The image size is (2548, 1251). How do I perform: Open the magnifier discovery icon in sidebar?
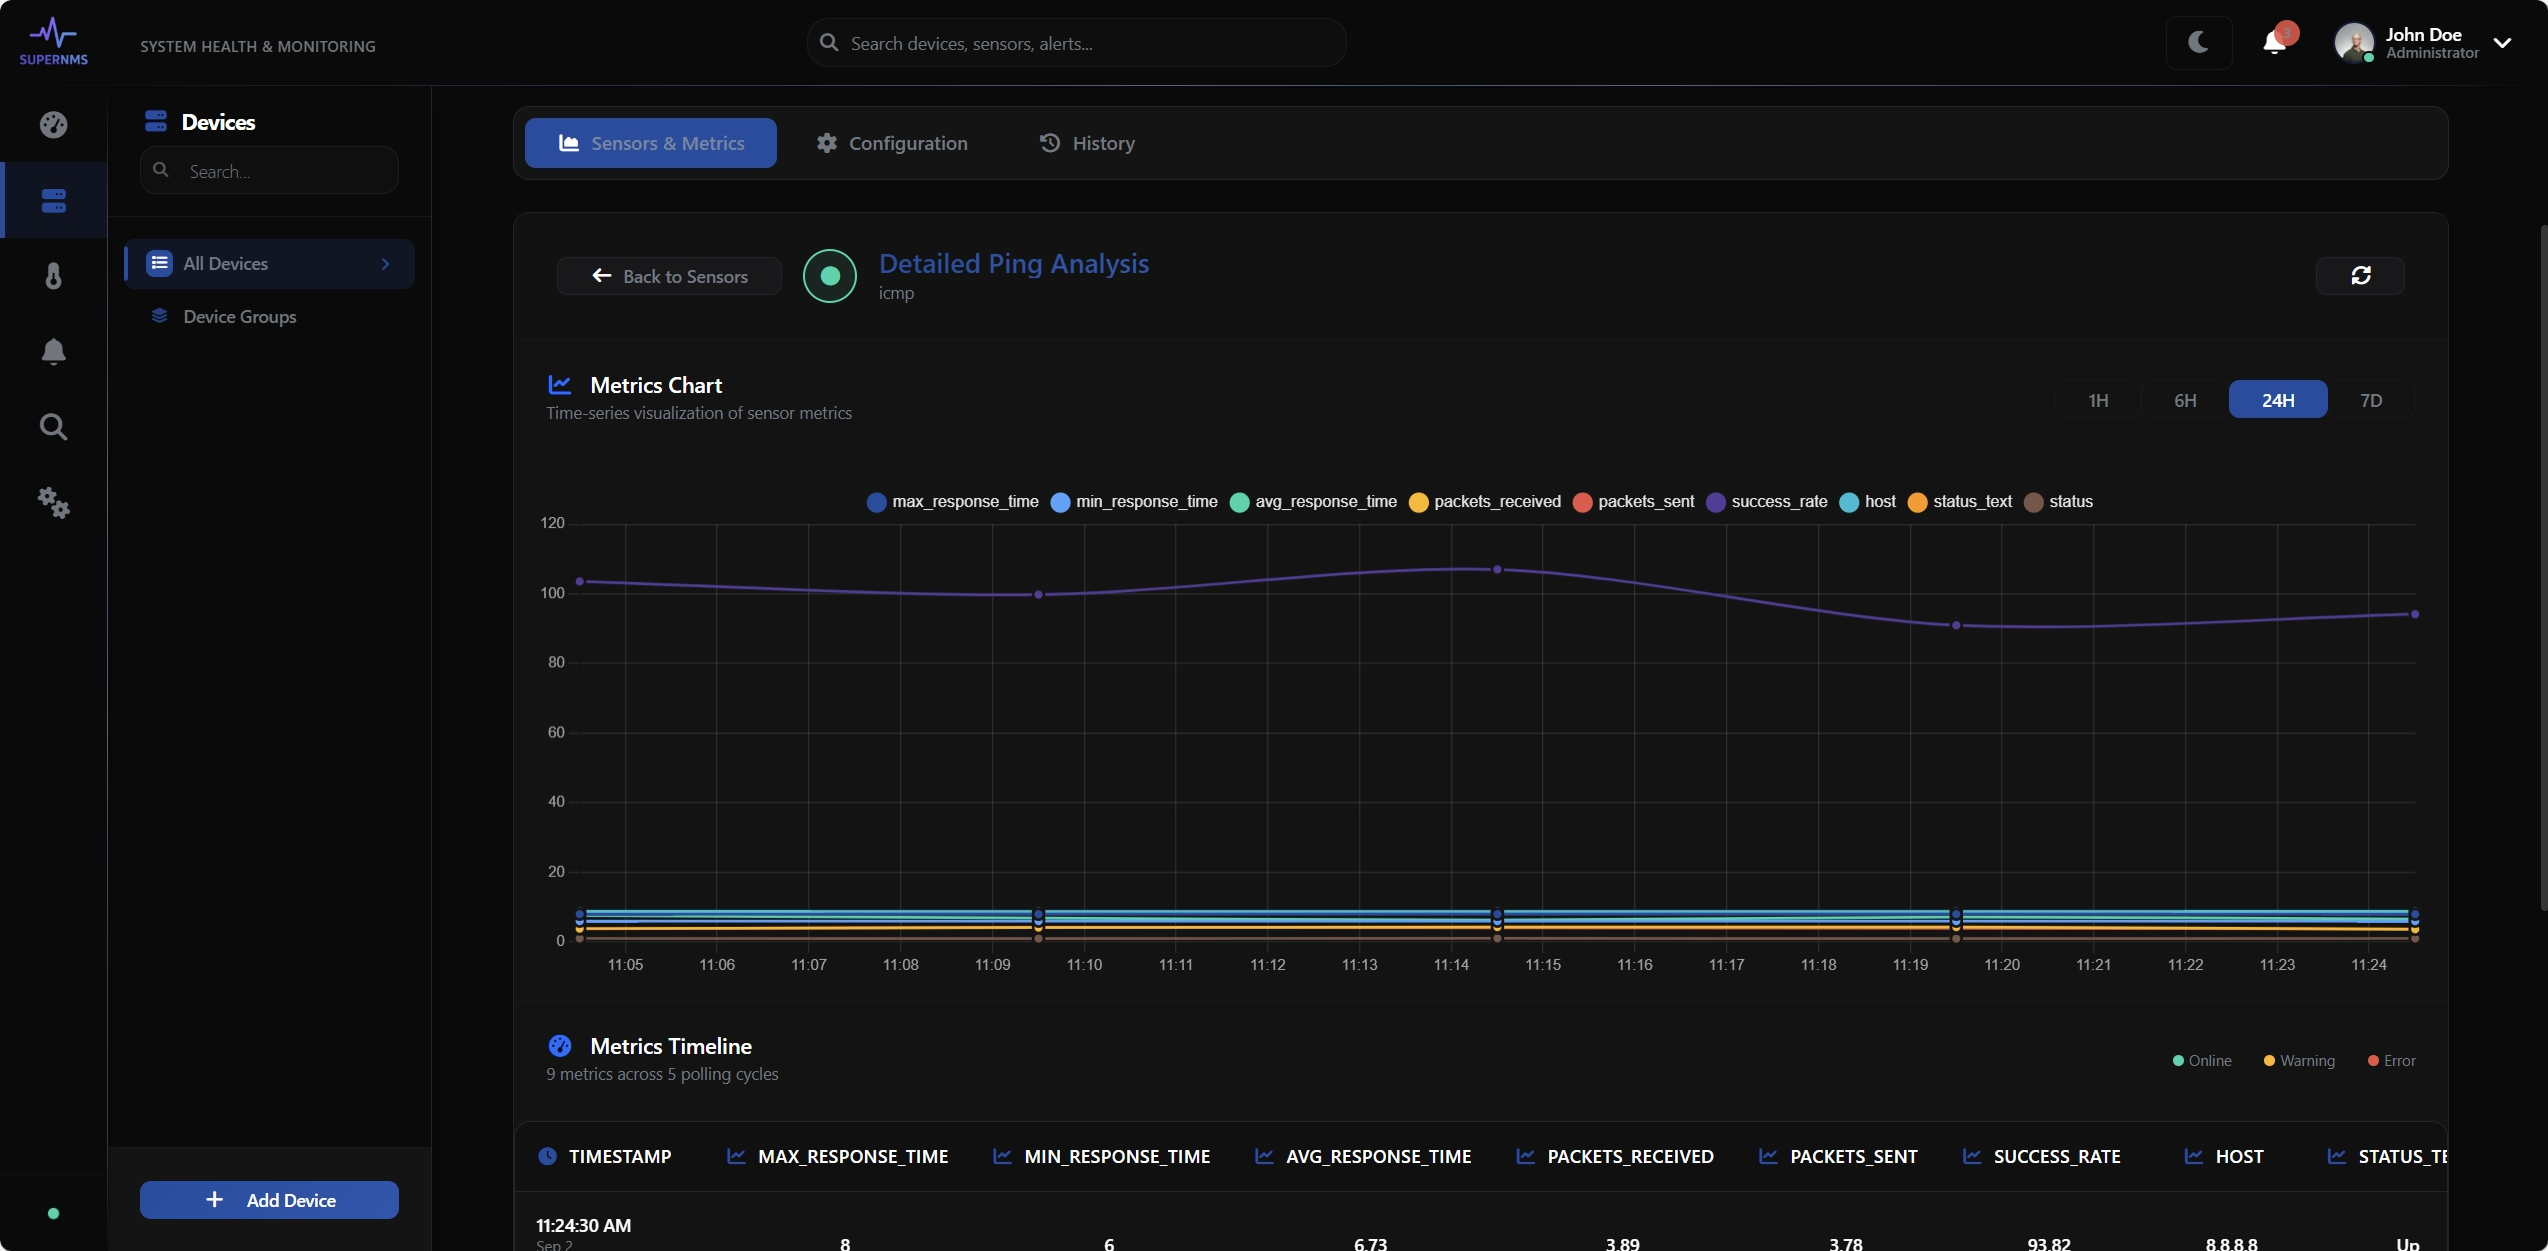53,427
